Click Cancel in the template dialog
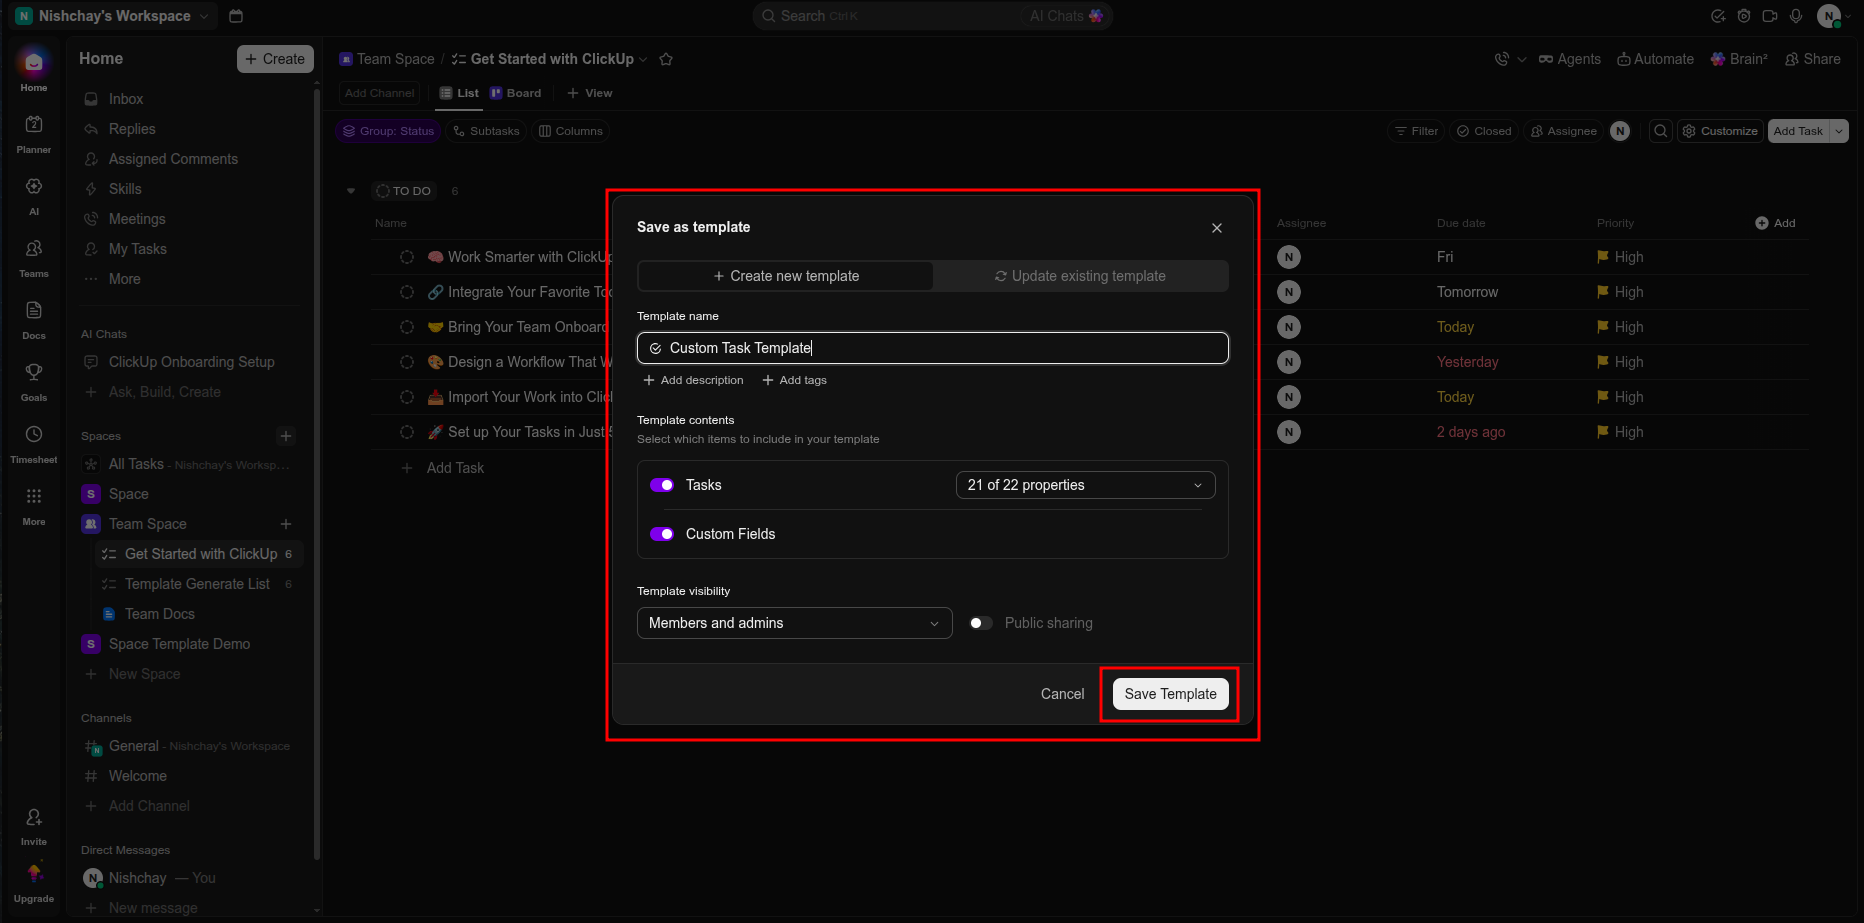1864x923 pixels. click(1062, 694)
